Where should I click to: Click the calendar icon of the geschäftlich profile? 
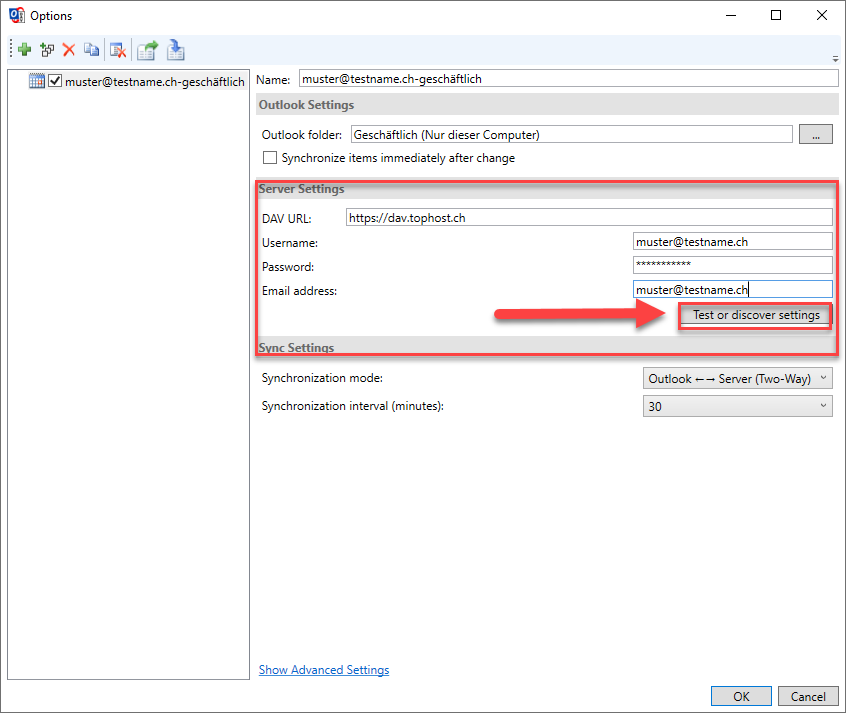(37, 81)
